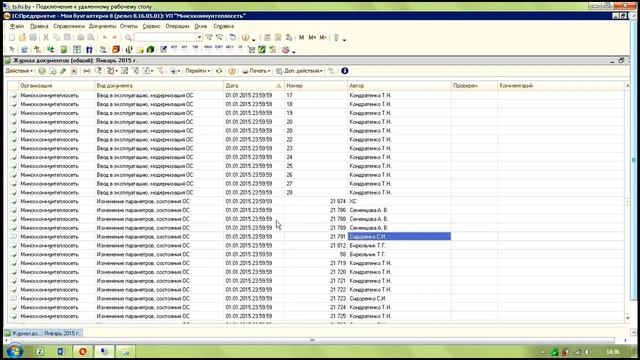Select the highlighted Сидоренко С.И. cell
The height and width of the screenshot is (360, 640).
(x=399, y=236)
